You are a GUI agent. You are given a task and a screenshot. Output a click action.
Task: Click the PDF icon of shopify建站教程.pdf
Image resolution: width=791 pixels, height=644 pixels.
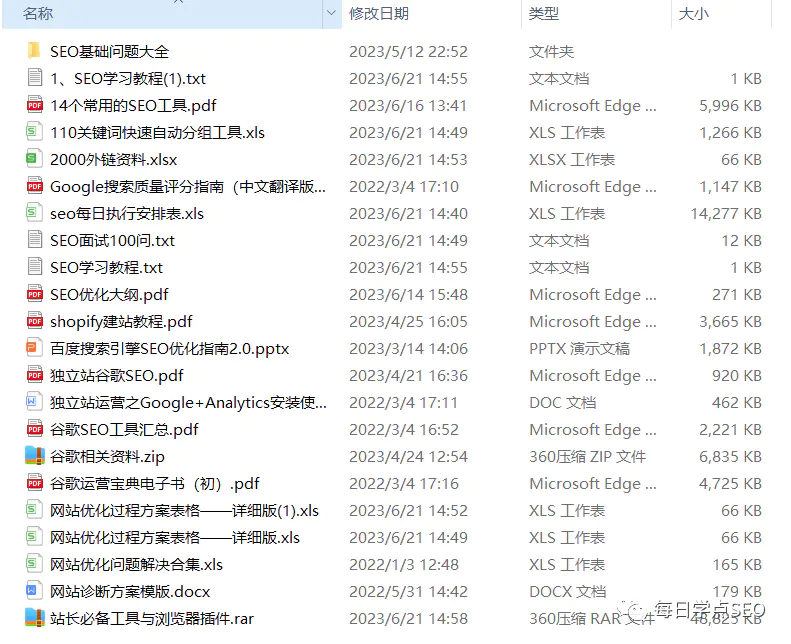click(x=34, y=321)
